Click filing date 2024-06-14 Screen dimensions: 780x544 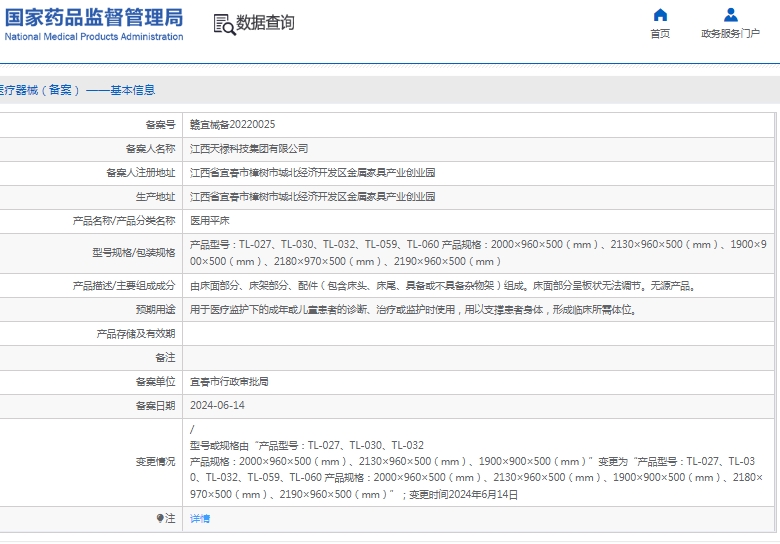pyautogui.click(x=217, y=405)
